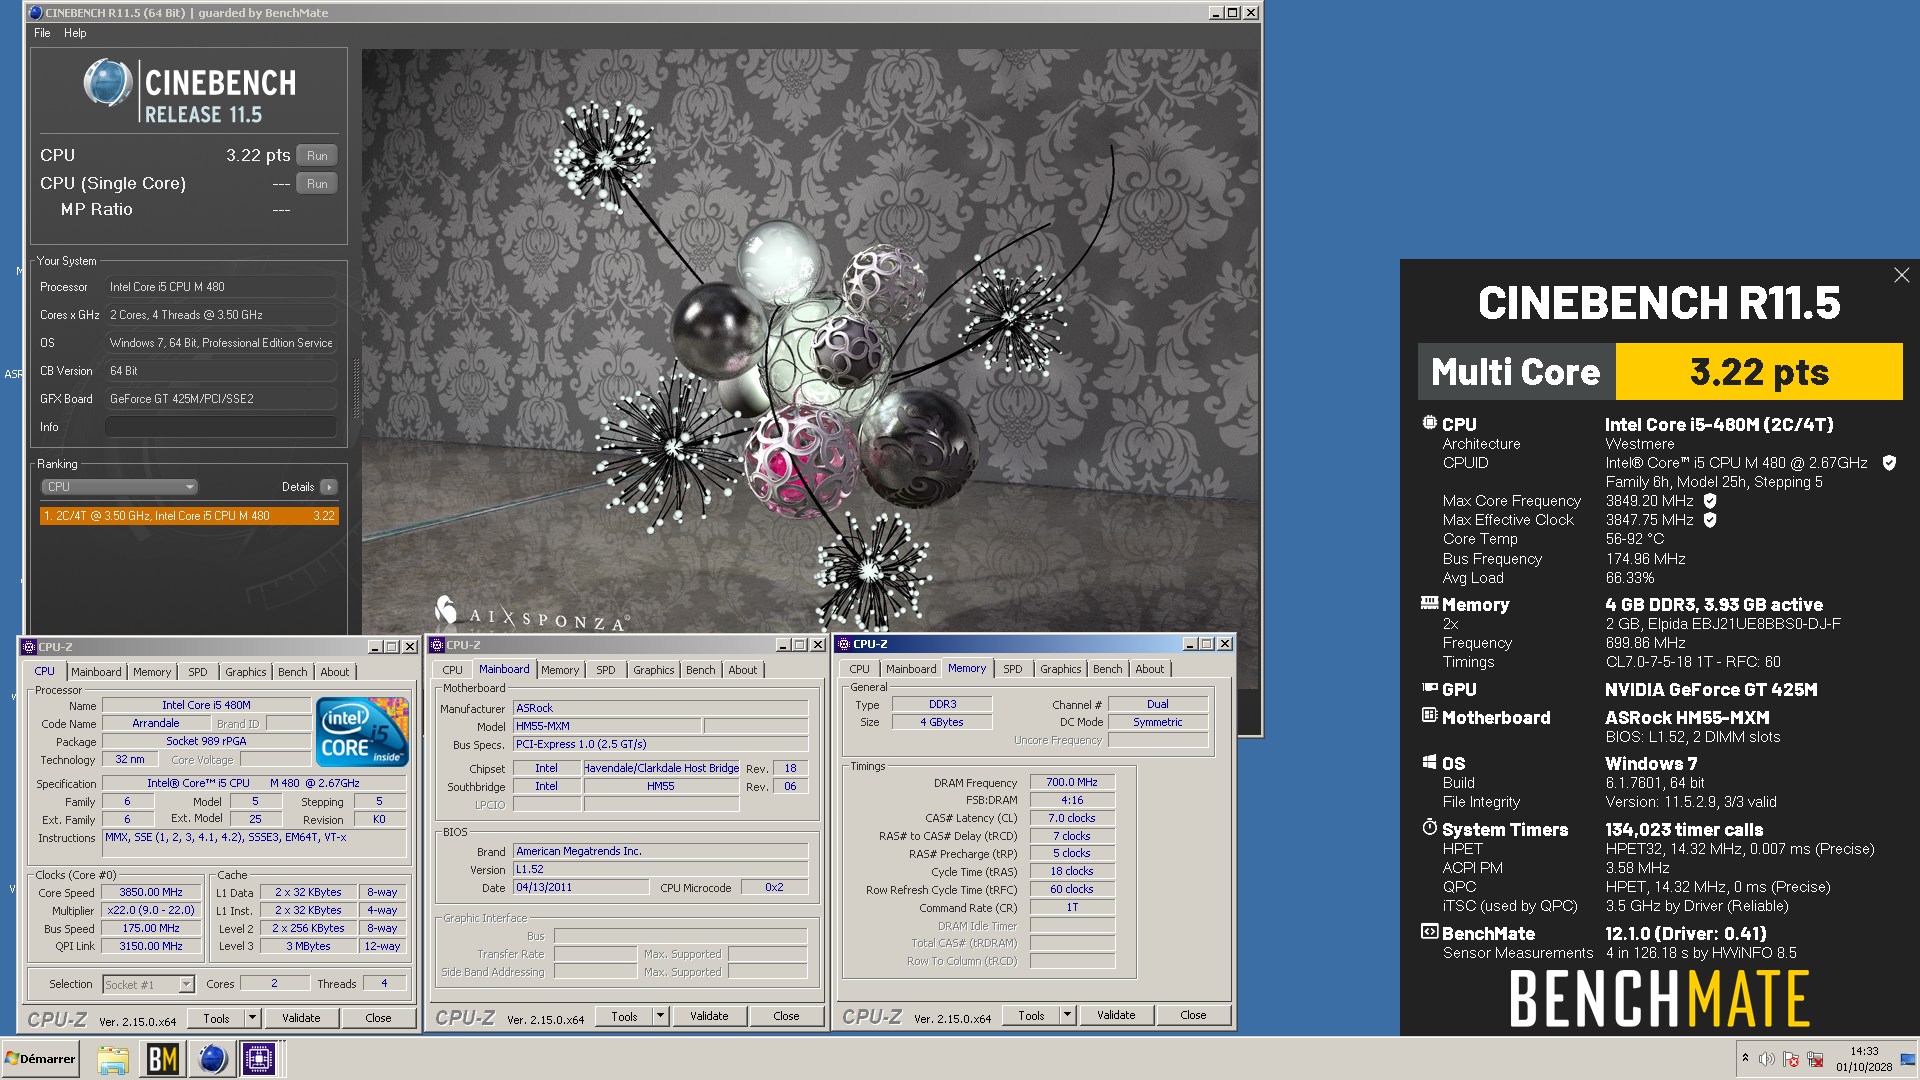Click the Manufacturer ASRock field
The image size is (1920, 1080).
pos(660,707)
